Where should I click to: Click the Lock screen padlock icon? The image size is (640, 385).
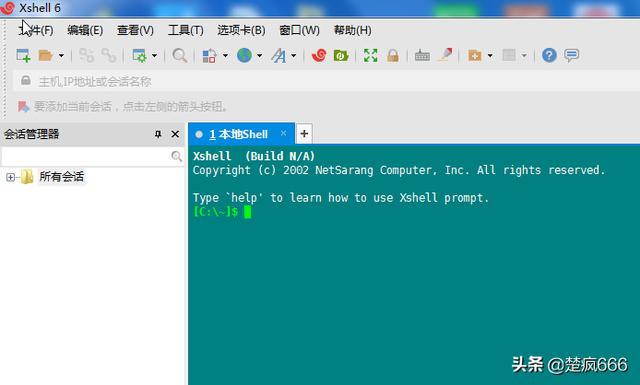click(x=393, y=55)
